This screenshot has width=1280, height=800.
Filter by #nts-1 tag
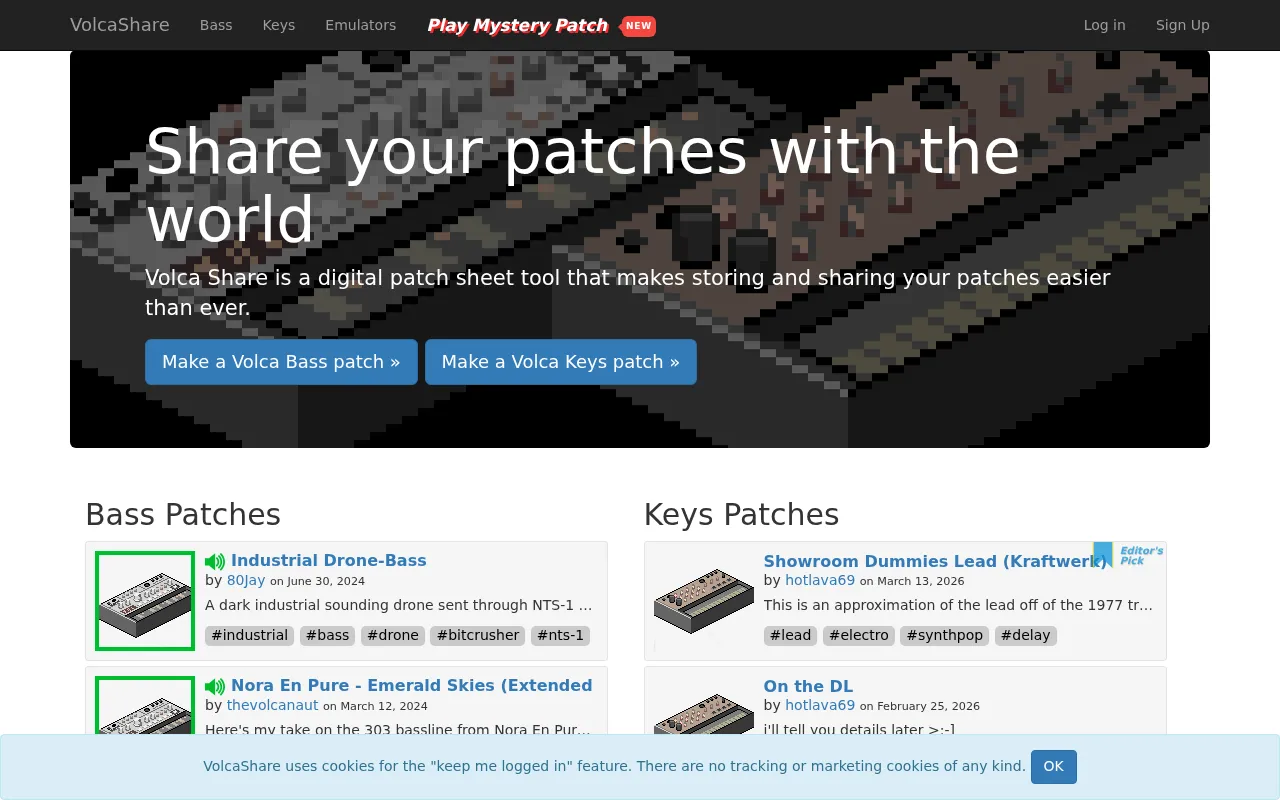click(x=560, y=635)
